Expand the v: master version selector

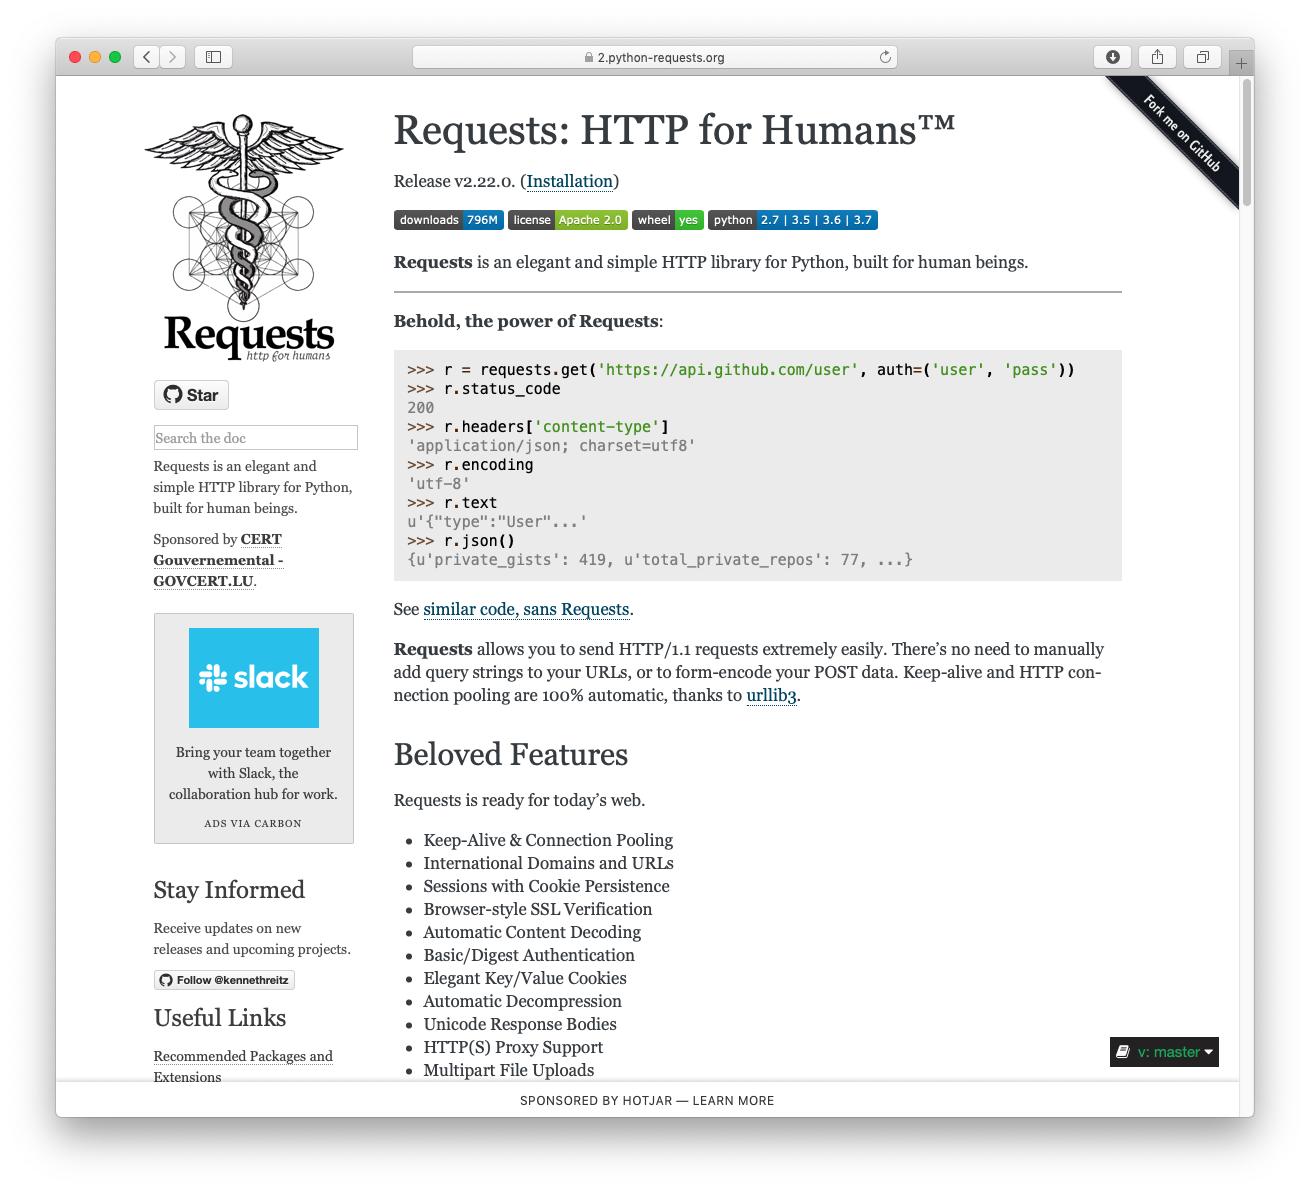click(x=1164, y=1052)
